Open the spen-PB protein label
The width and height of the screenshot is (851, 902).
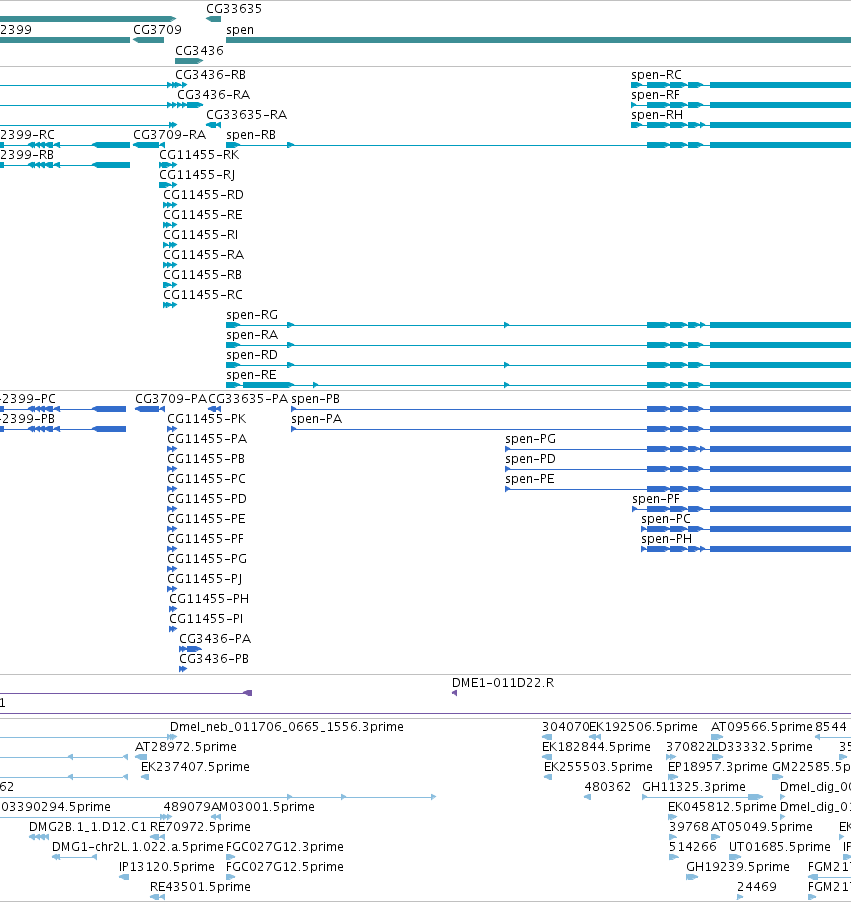tap(315, 399)
